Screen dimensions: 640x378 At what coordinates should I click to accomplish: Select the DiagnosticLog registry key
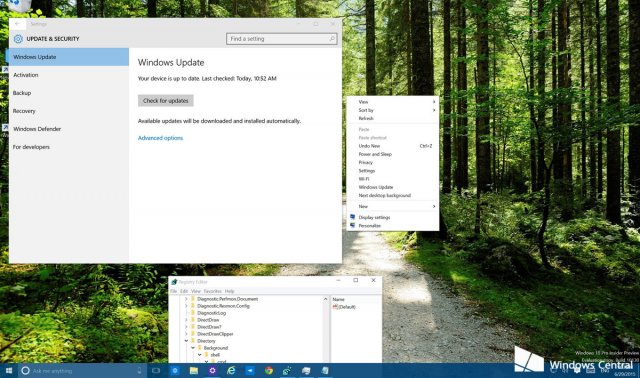(x=211, y=313)
